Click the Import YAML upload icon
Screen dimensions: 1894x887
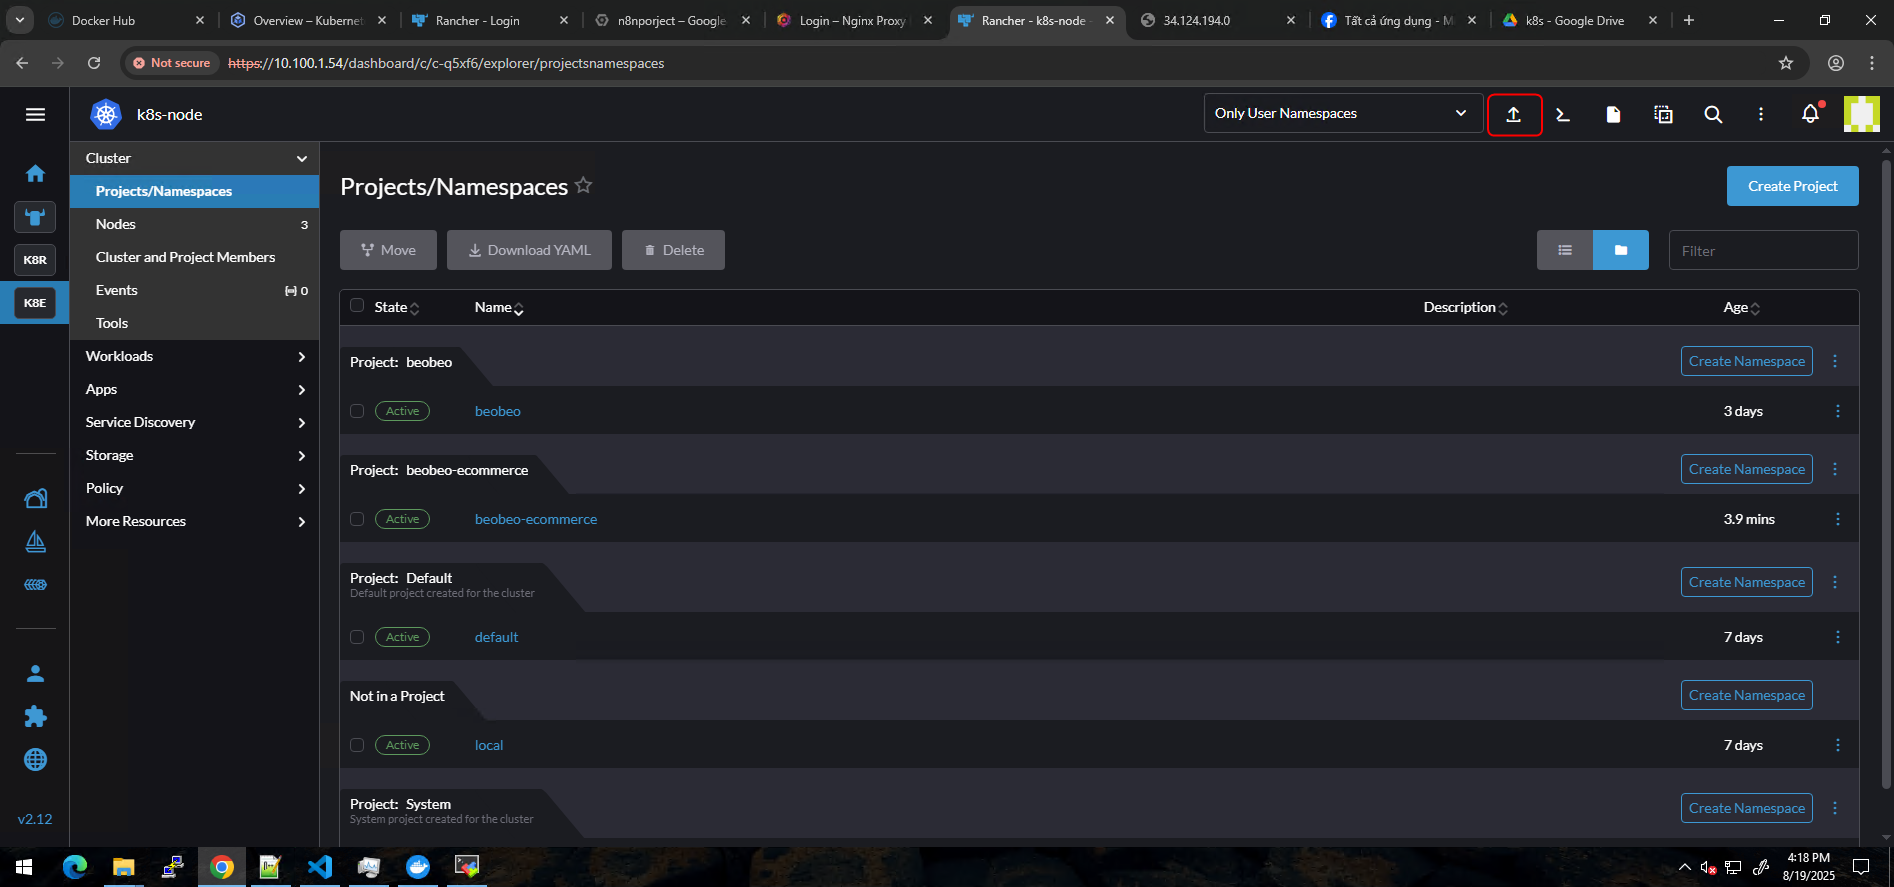click(x=1514, y=115)
